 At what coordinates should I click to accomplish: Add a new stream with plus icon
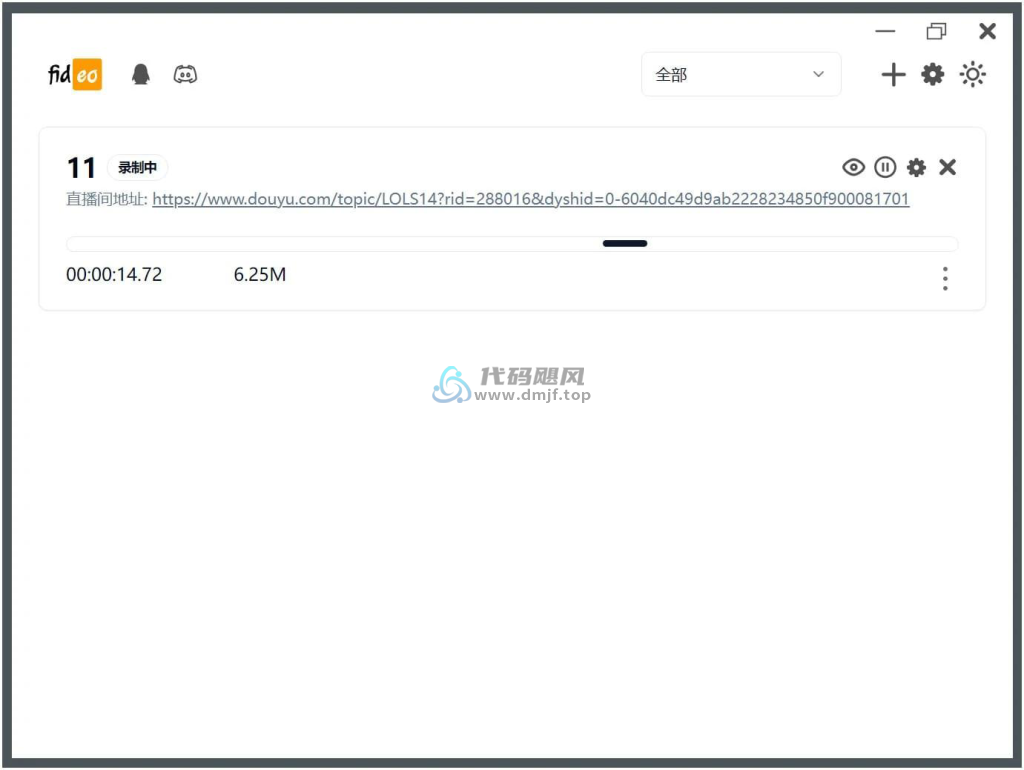pos(893,74)
